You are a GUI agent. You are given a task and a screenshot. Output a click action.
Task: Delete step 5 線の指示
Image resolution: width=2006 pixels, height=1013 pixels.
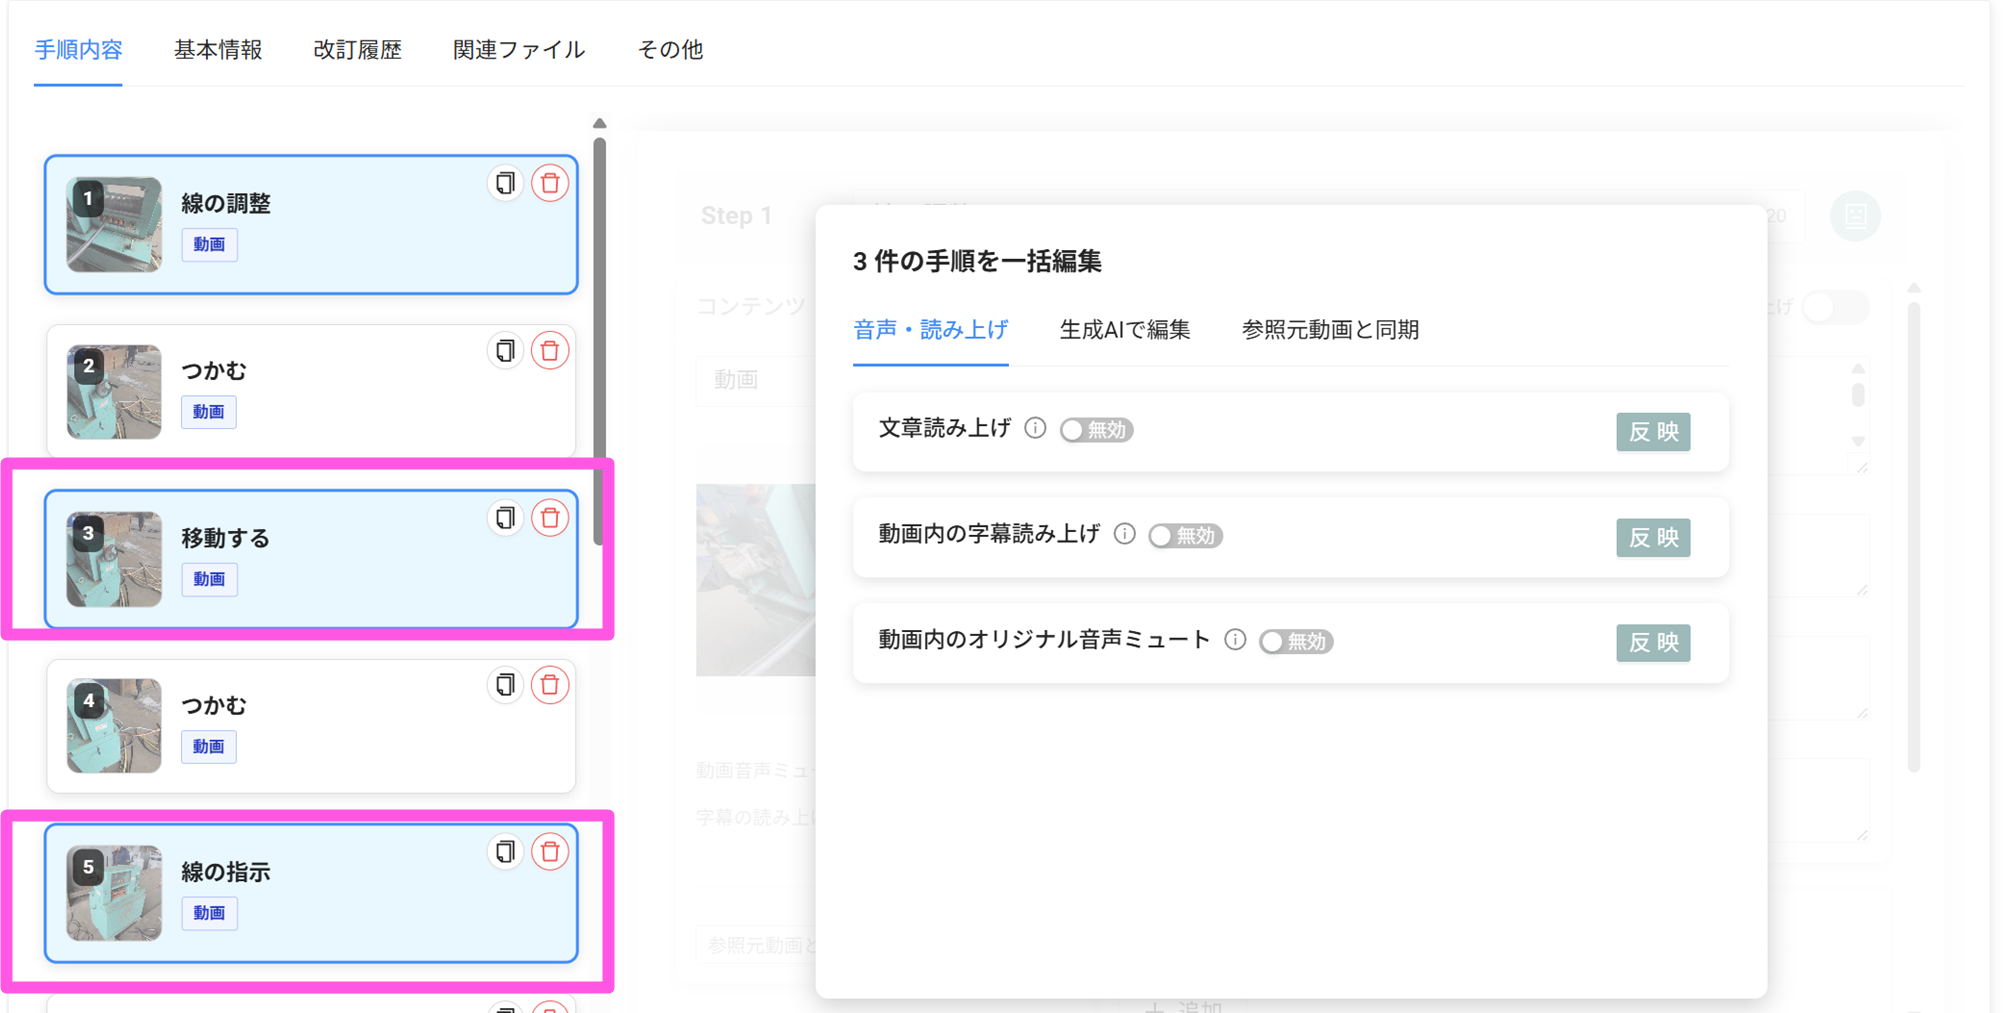[550, 852]
